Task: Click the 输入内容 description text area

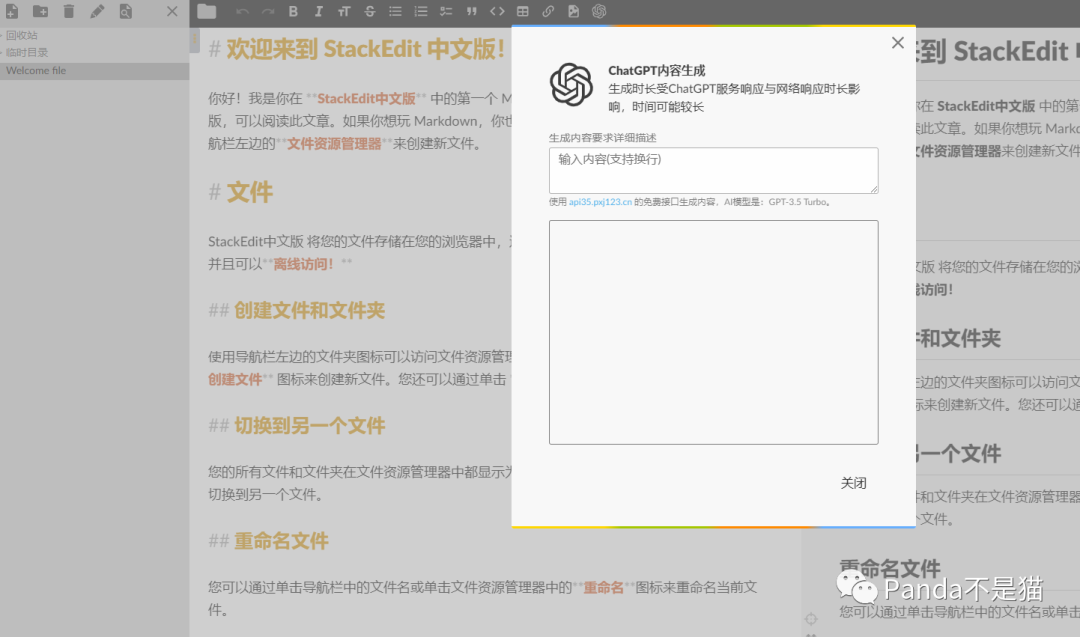Action: pos(714,170)
